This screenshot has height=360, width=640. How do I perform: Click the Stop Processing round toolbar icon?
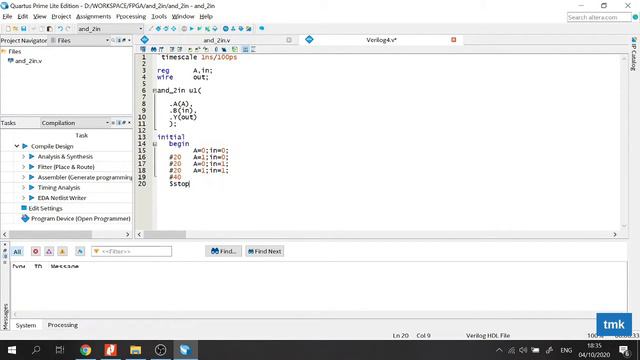point(184,29)
